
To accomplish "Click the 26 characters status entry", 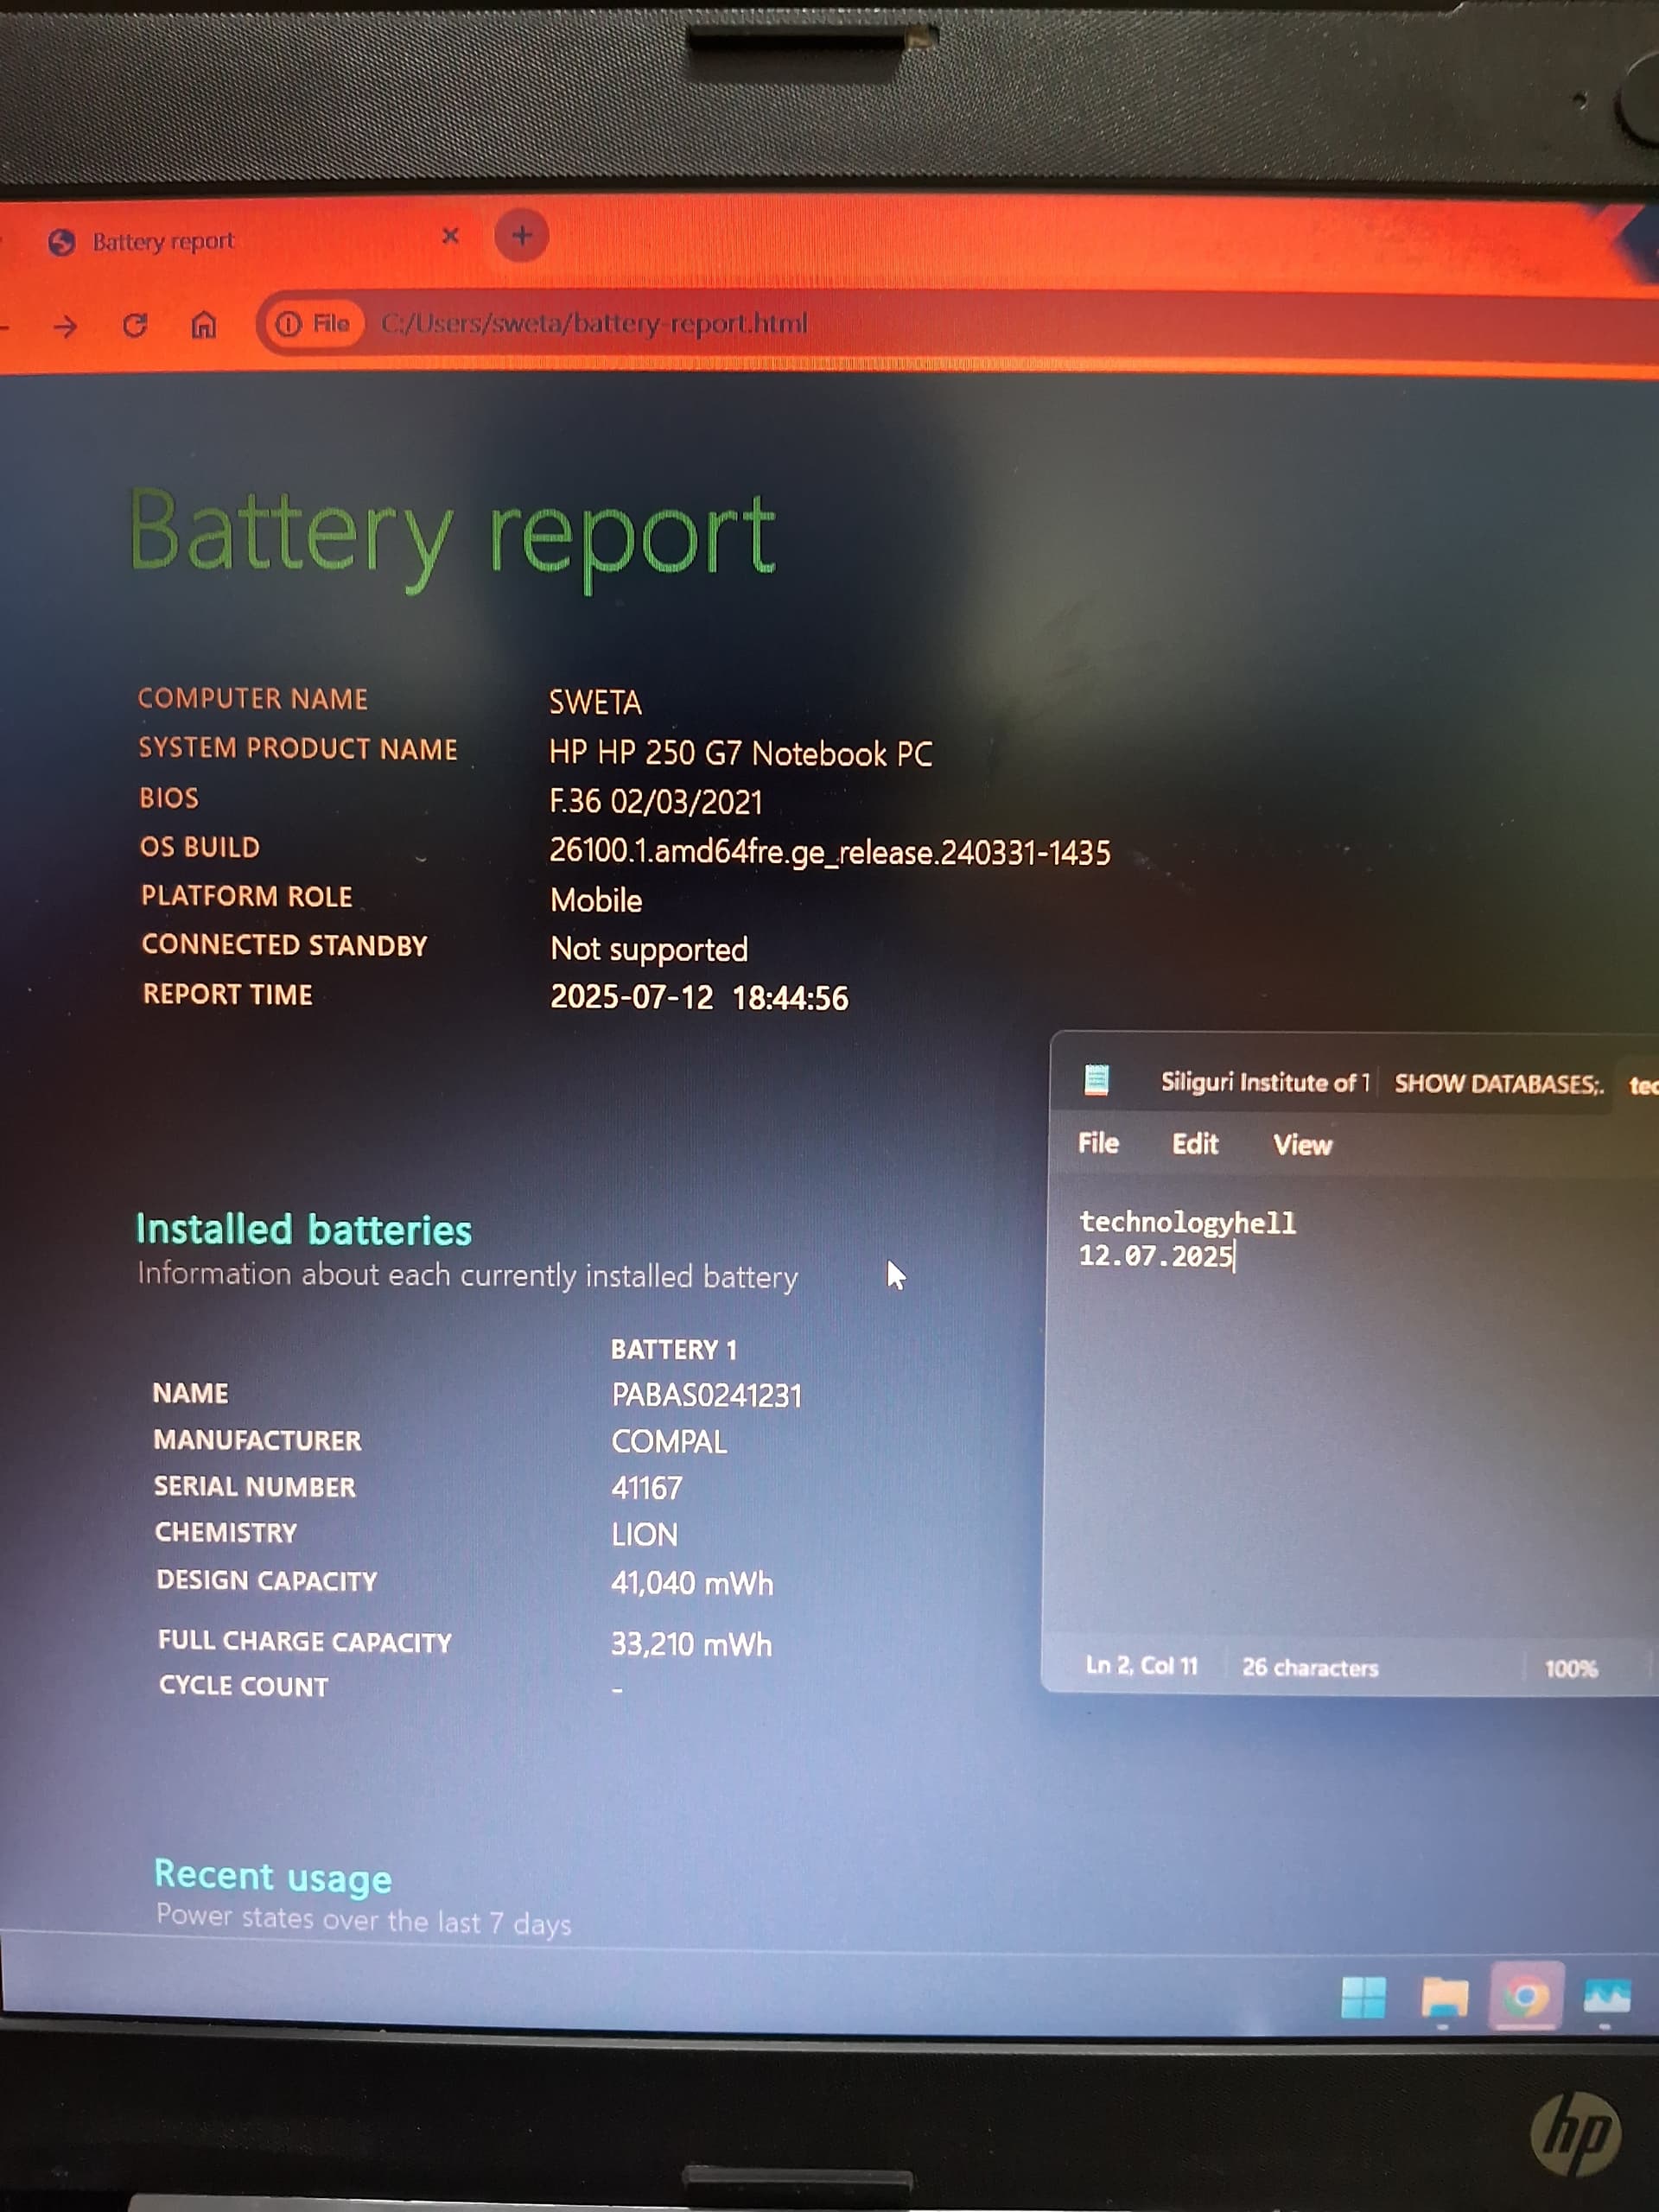I will click(x=1310, y=1667).
